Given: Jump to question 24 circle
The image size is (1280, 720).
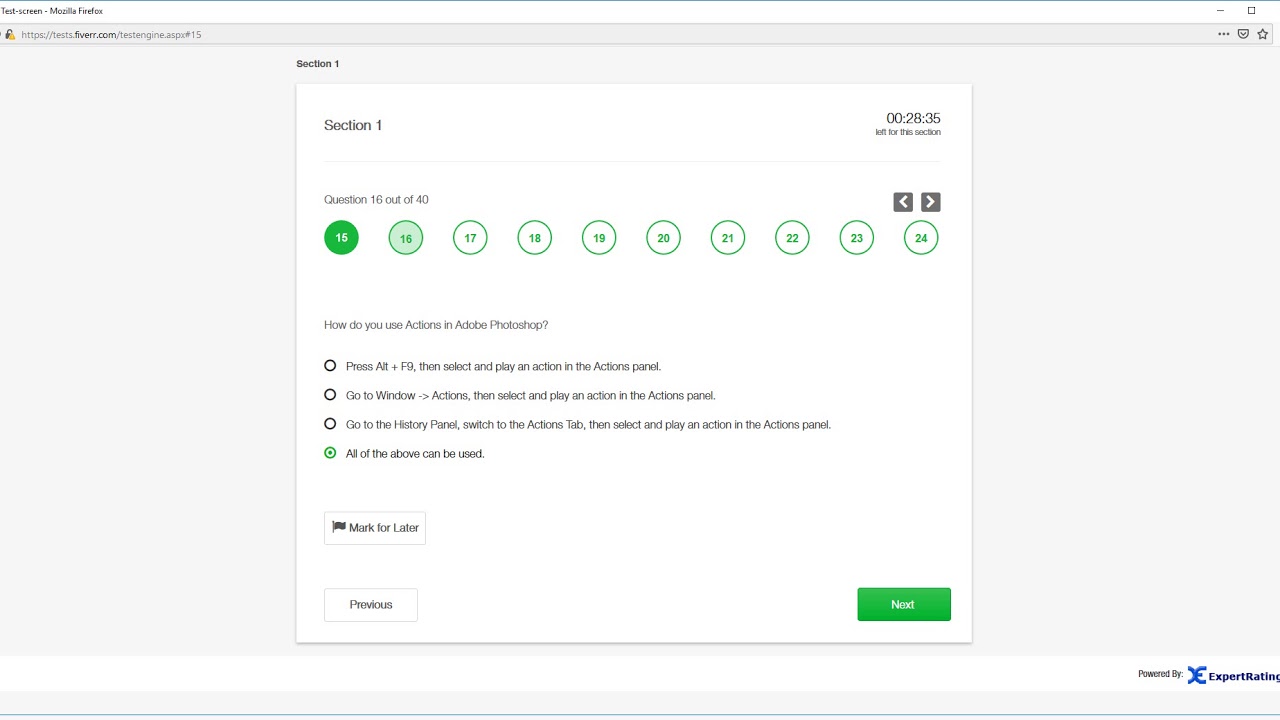Looking at the screenshot, I should coord(921,238).
